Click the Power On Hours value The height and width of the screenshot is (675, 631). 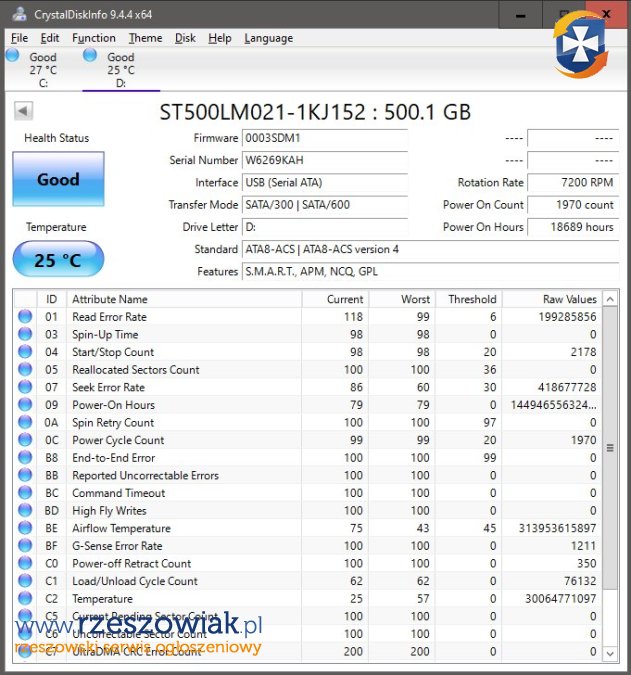573,227
